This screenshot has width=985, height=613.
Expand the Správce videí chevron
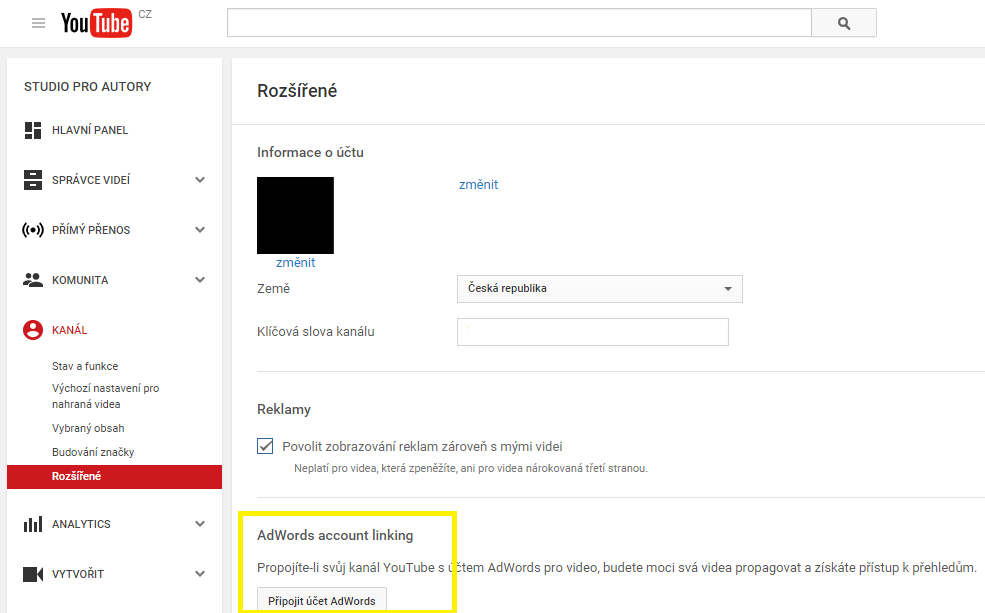200,180
